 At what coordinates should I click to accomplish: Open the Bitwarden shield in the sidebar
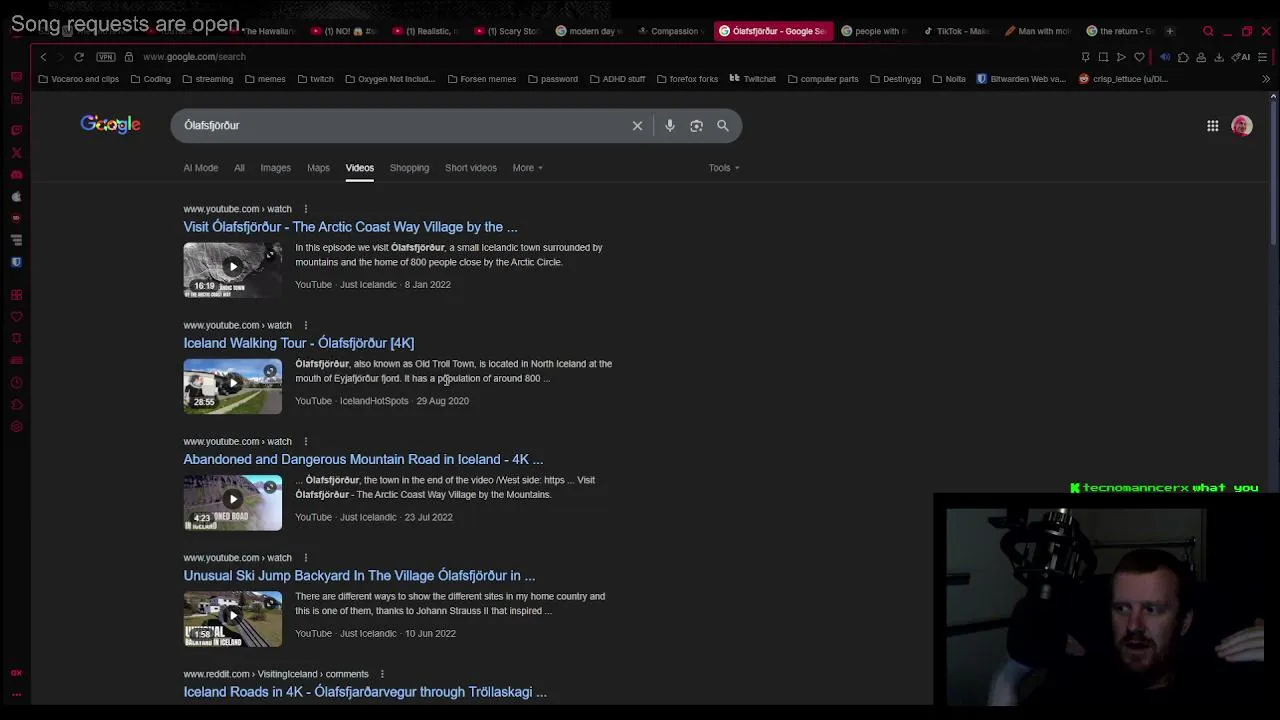(16, 262)
